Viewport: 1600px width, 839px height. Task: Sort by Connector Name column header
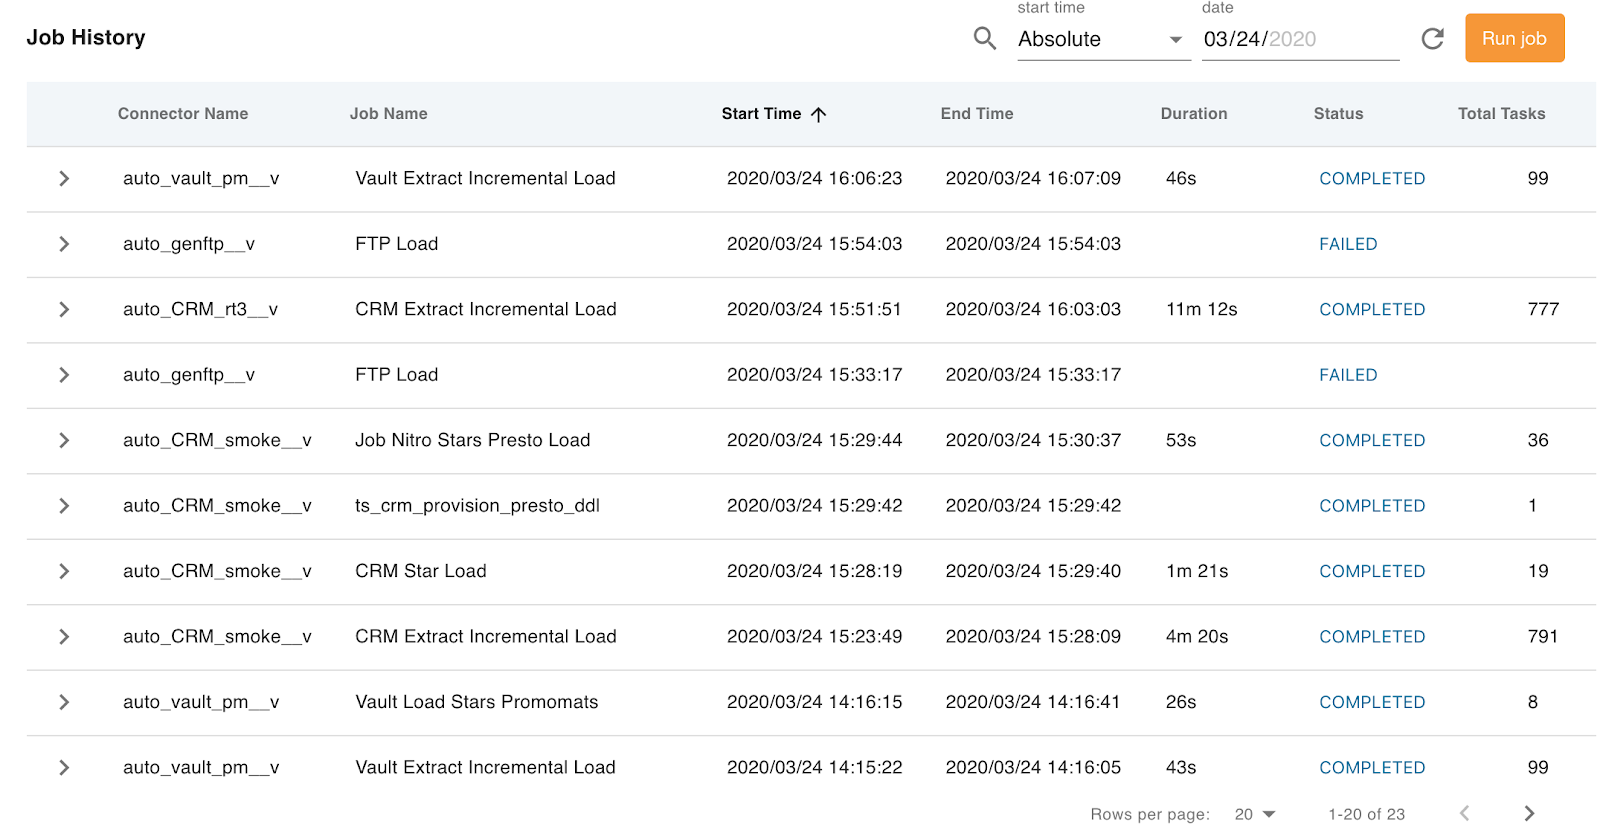point(183,114)
